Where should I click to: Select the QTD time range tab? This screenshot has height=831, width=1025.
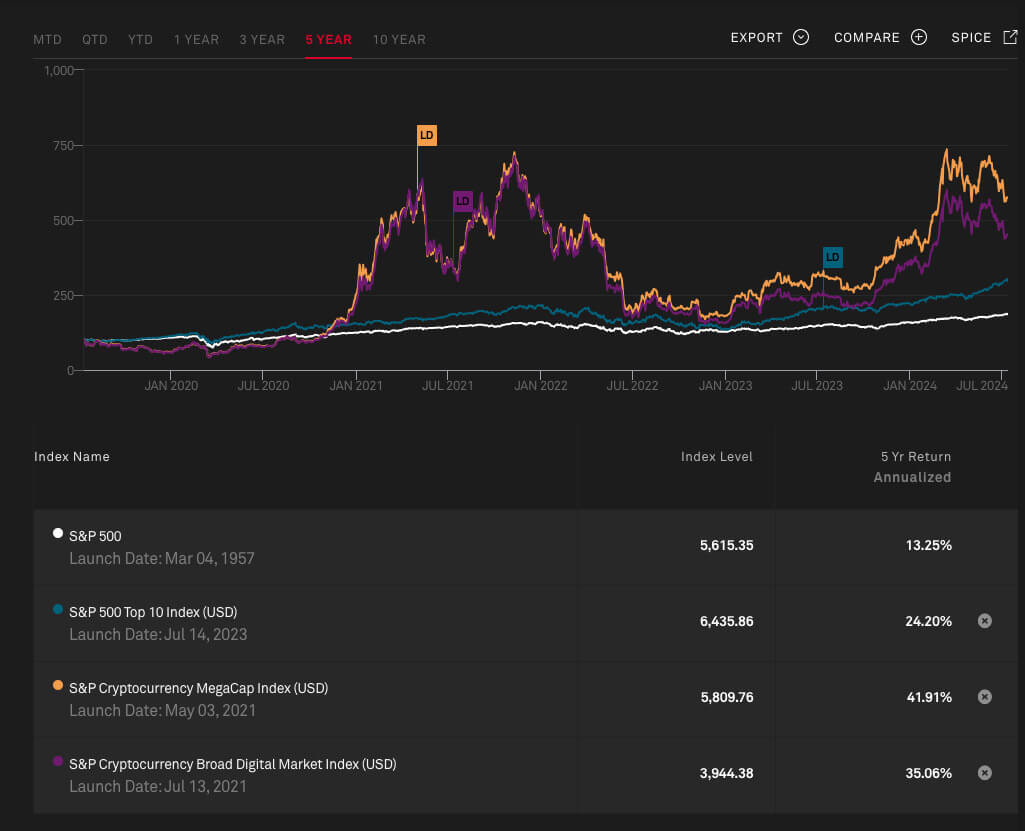[x=95, y=40]
